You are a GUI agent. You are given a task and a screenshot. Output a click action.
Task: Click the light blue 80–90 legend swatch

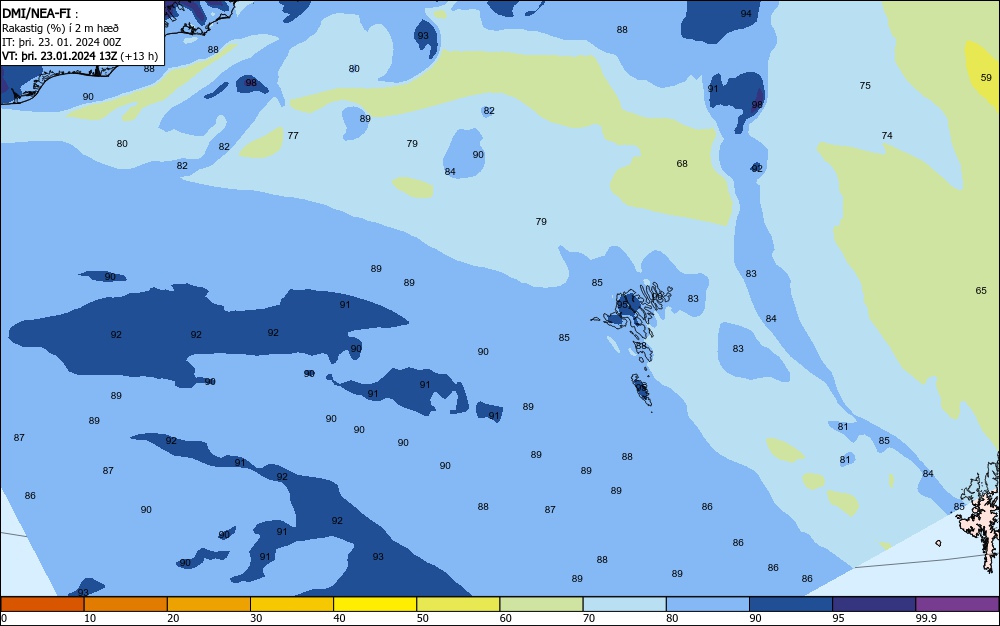click(707, 604)
